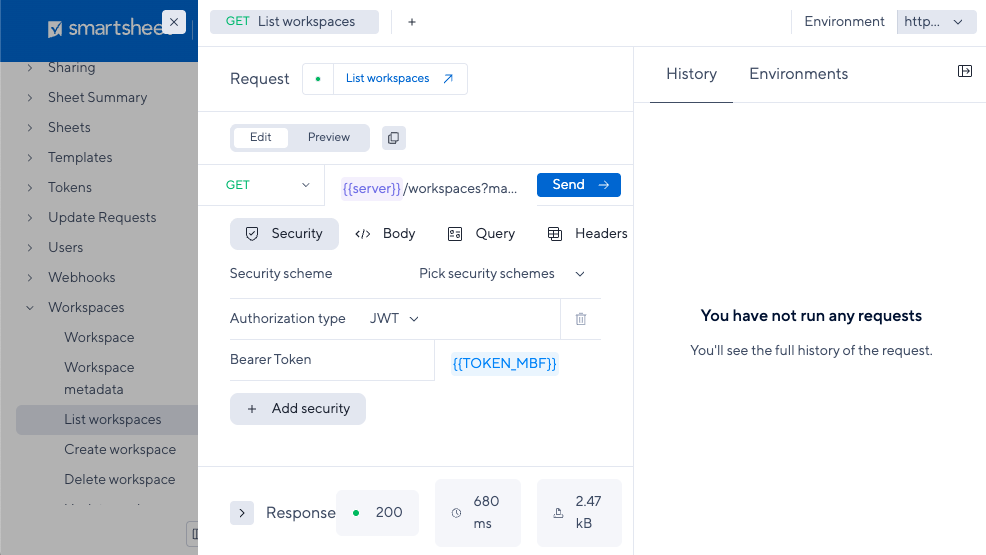Open Pick security schemes dropdown
Viewport: 986px width, 555px height.
click(x=501, y=274)
